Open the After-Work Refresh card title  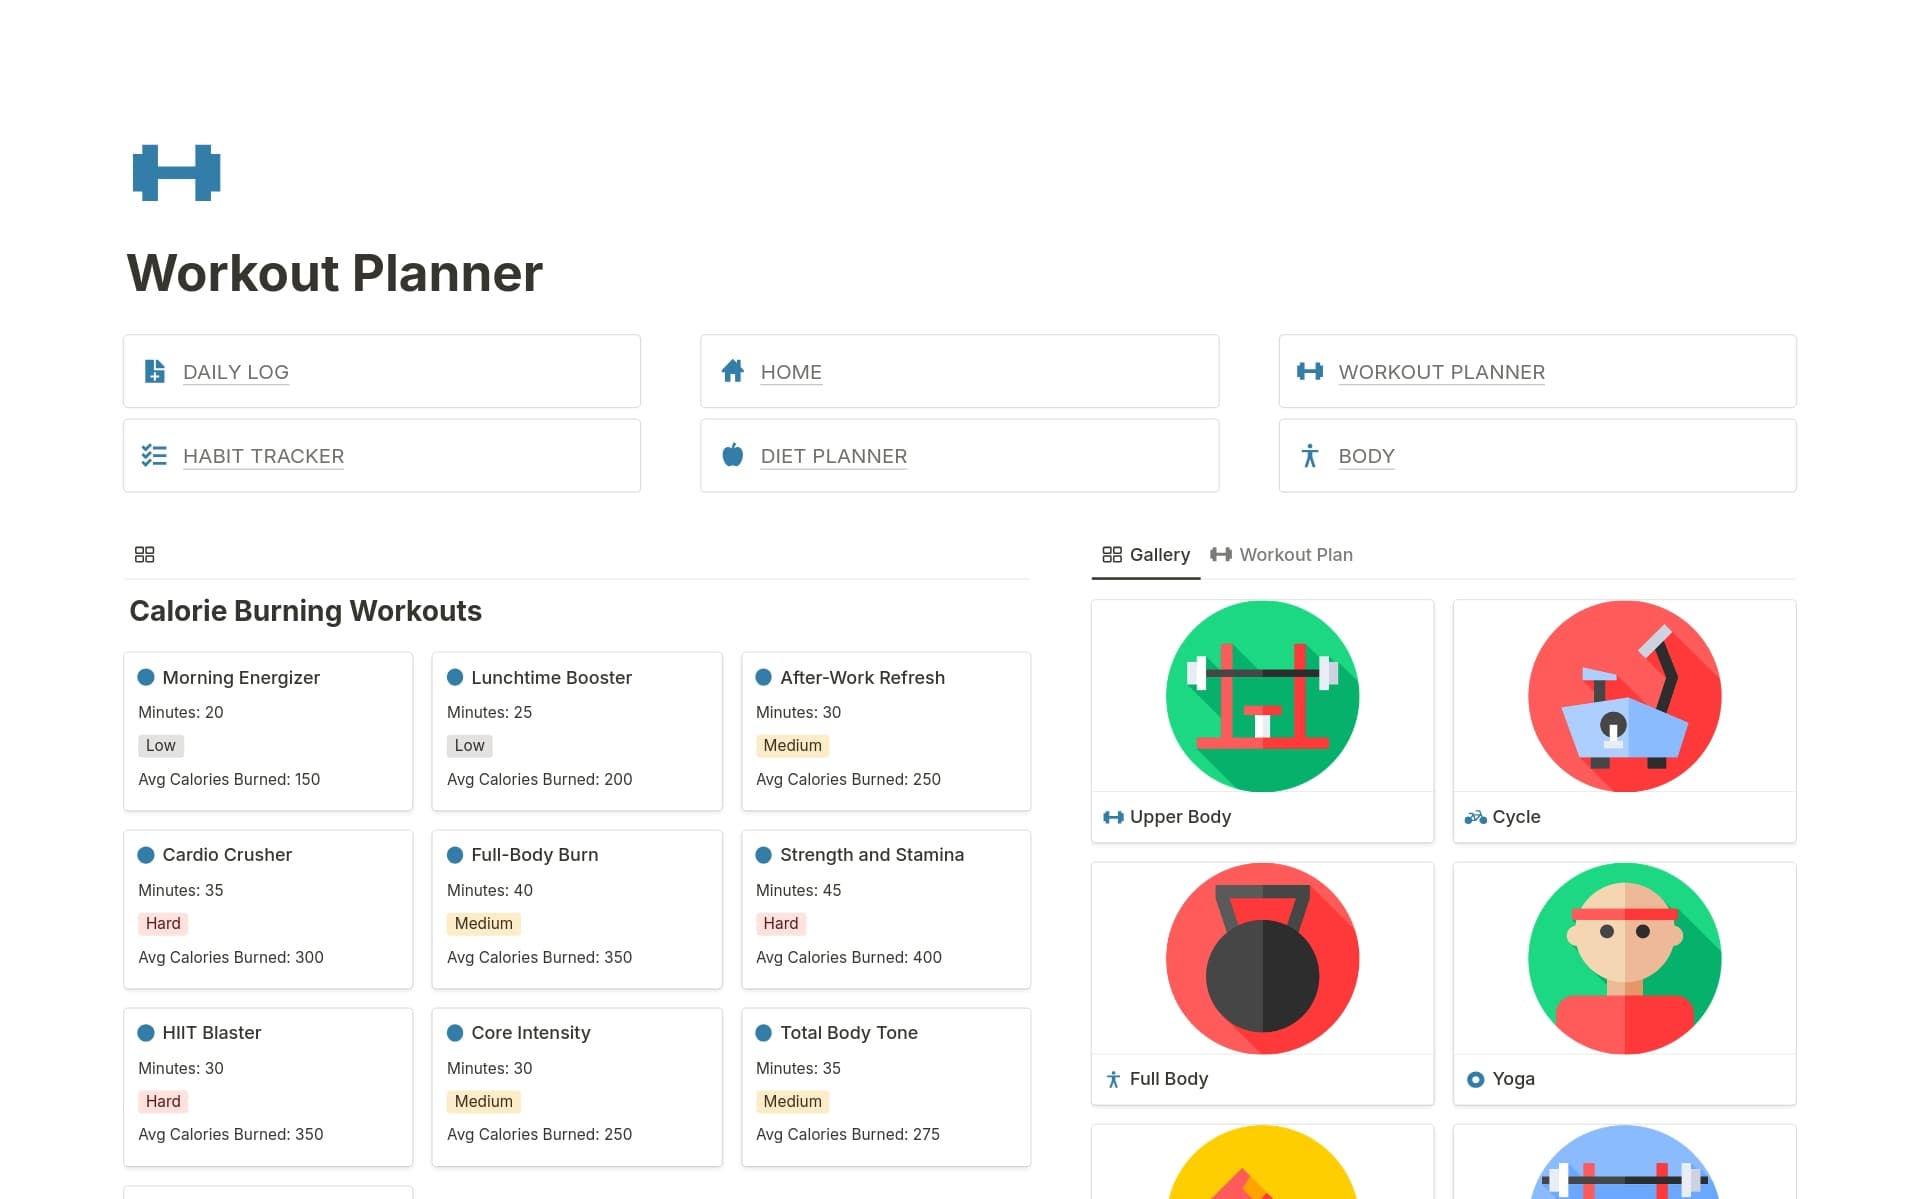click(862, 677)
